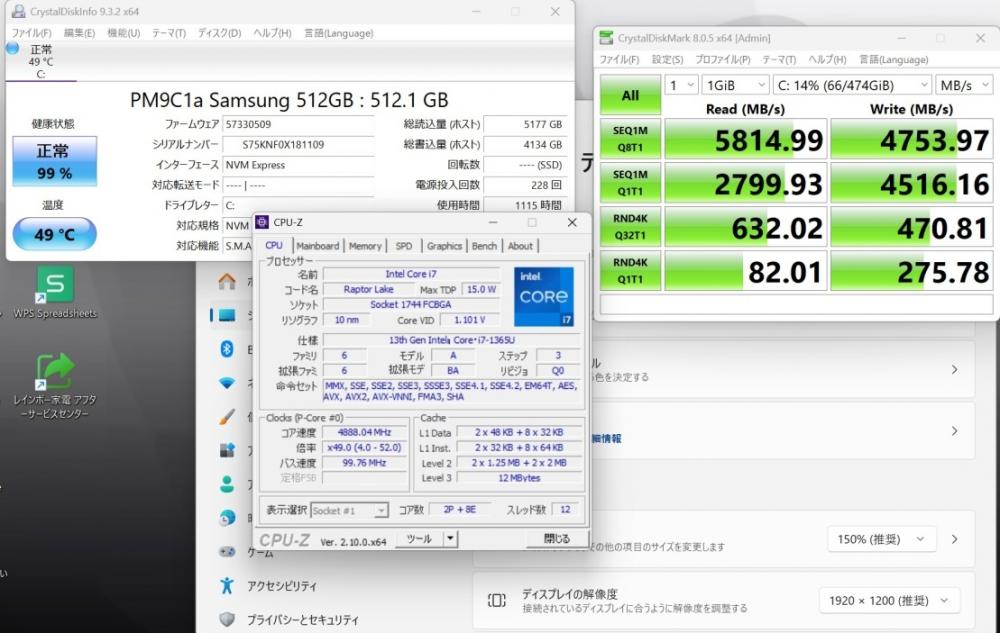Viewport: 1000px width, 633px height.
Task: Click the 49 °C temperature indicator
Action: pyautogui.click(x=54, y=234)
